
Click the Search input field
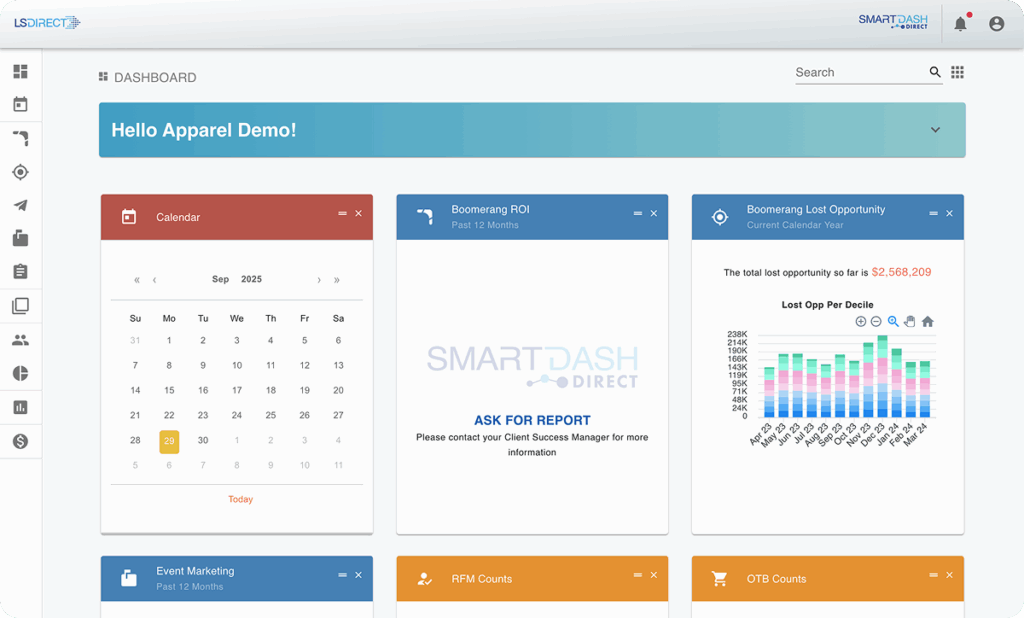[x=858, y=72]
